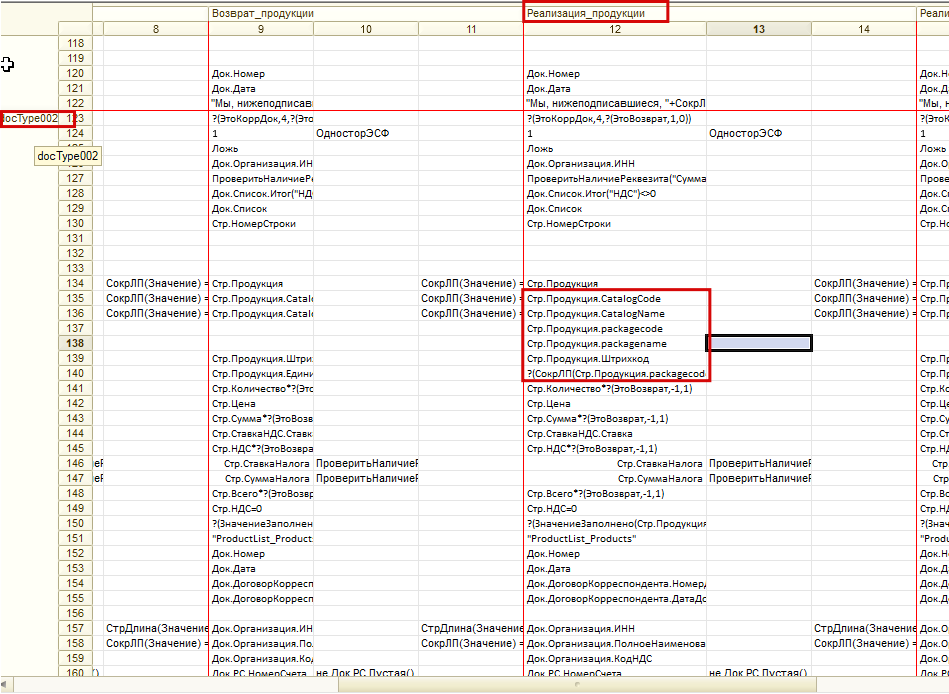Click the horizontal scrollbar left arrow
The image size is (949, 694).
click(x=5, y=685)
